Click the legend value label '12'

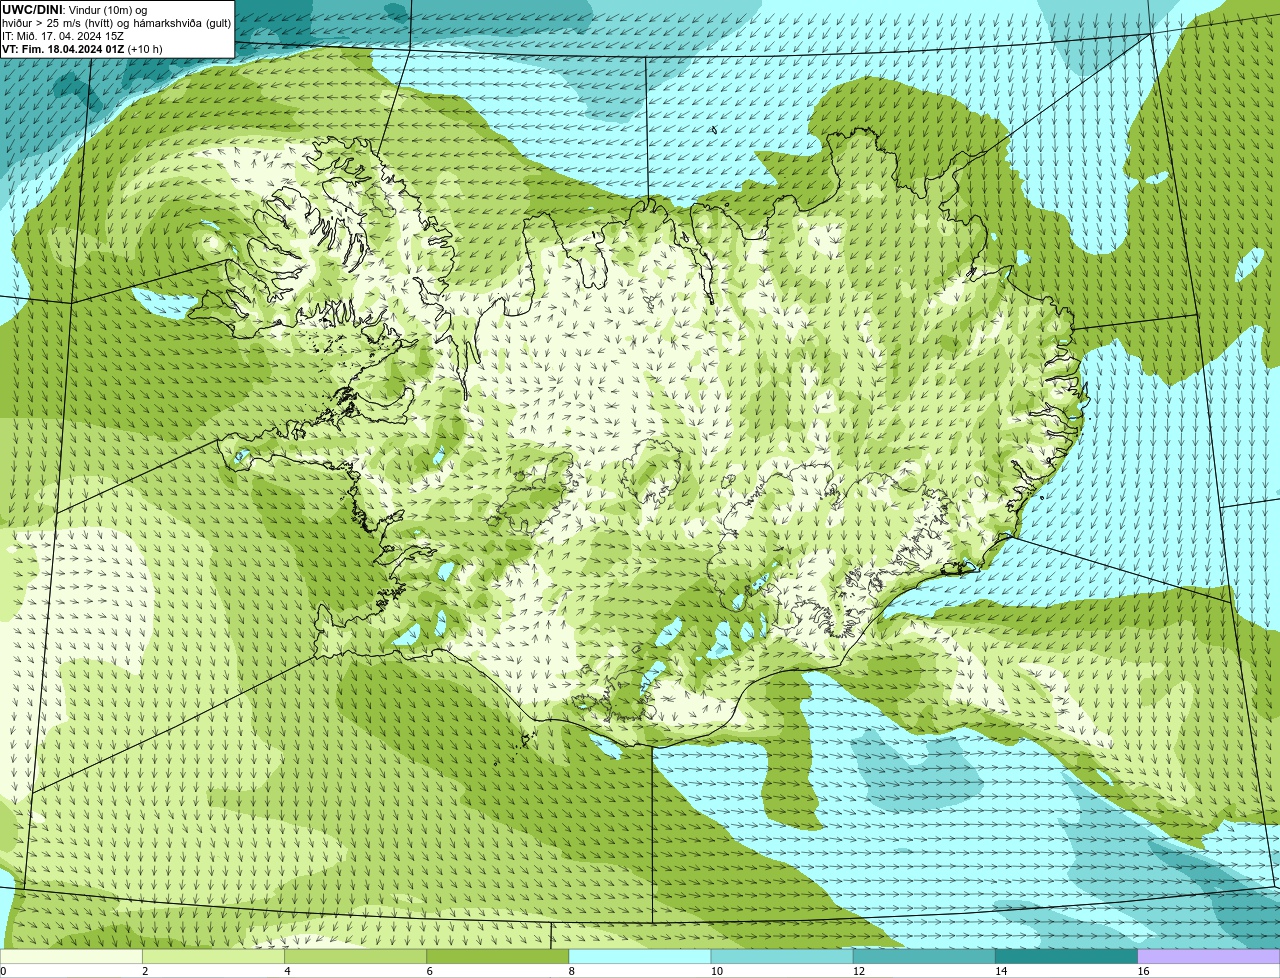(x=858, y=971)
